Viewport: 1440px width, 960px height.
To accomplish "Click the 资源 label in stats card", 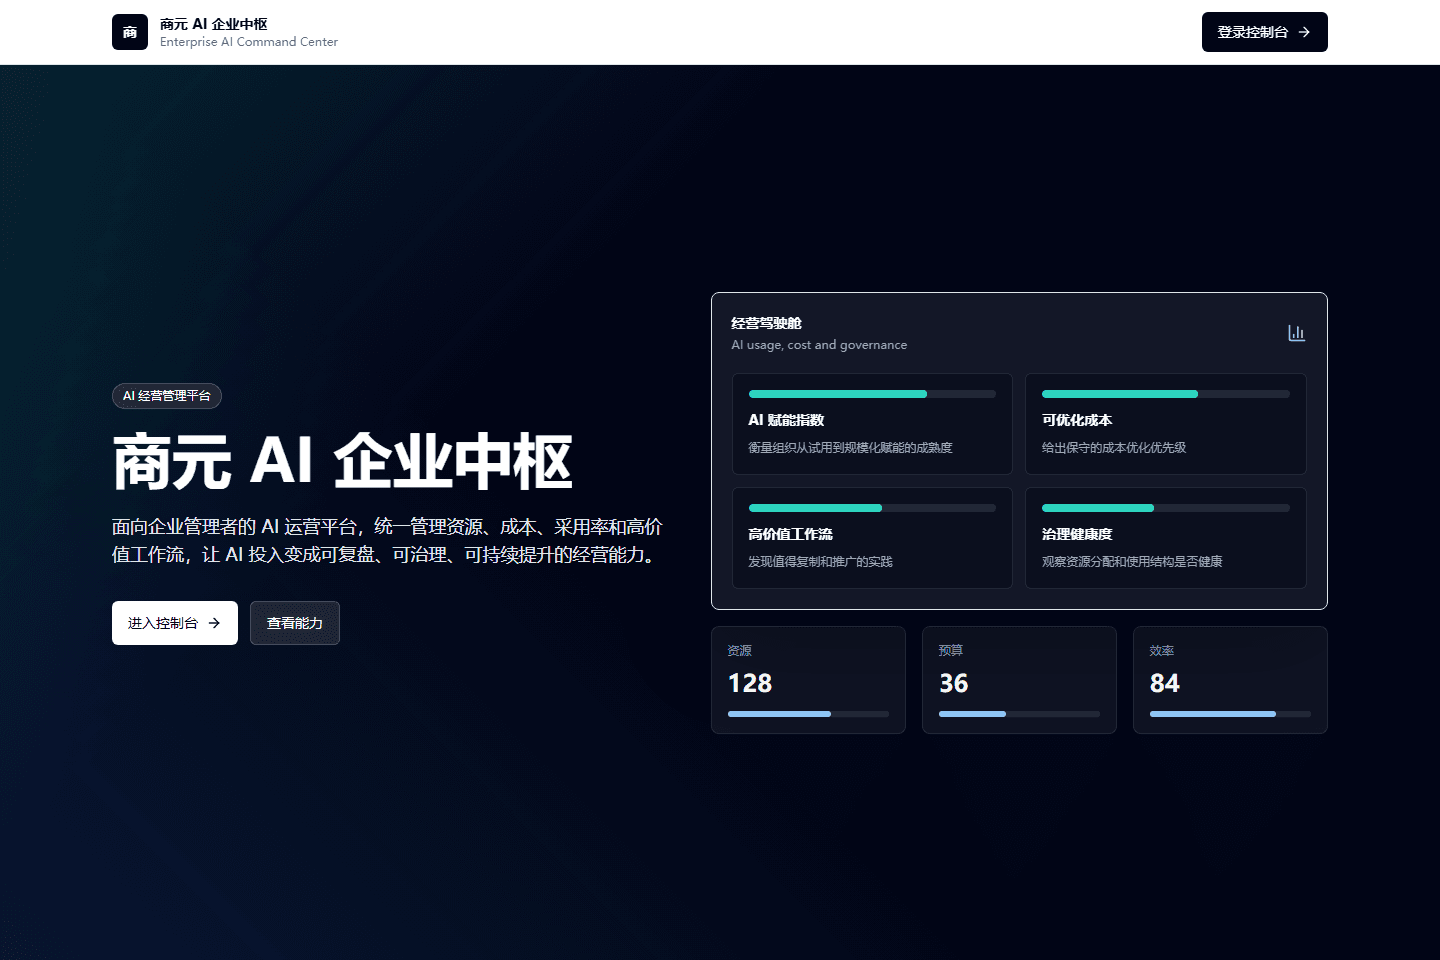I will (740, 650).
